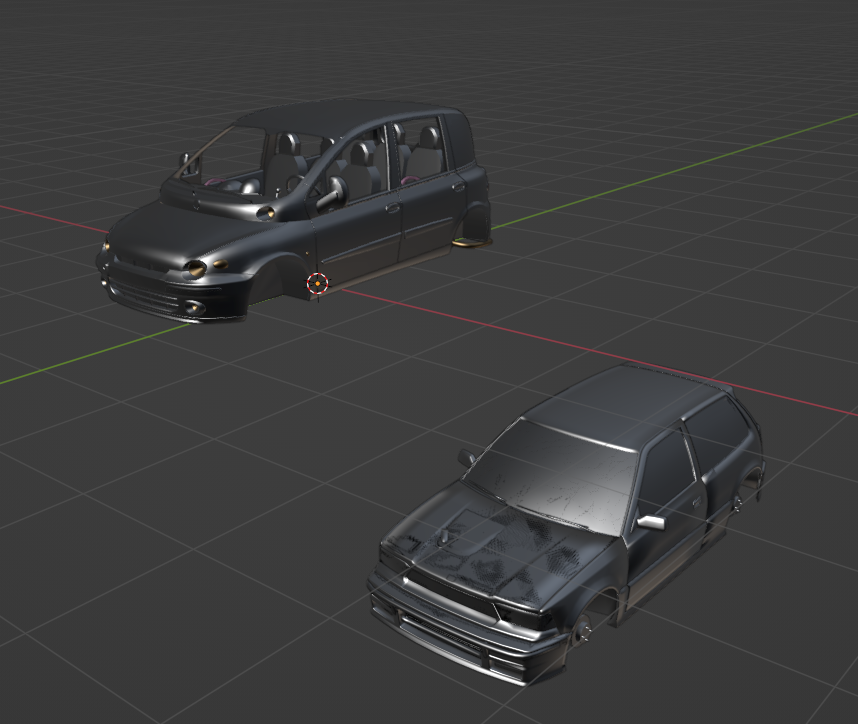858x724 pixels.
Task: Click the 3D cursor near the minivan
Action: [317, 283]
